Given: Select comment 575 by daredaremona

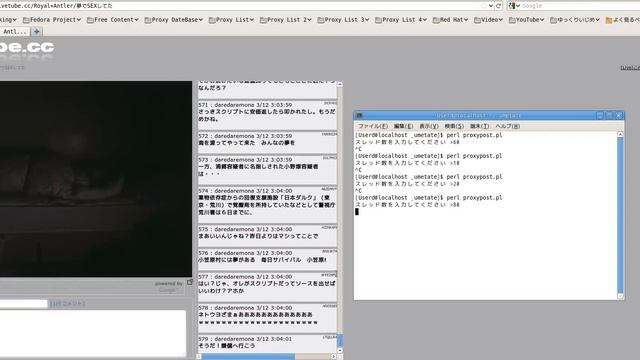Looking at the screenshot, I should click(267, 236).
